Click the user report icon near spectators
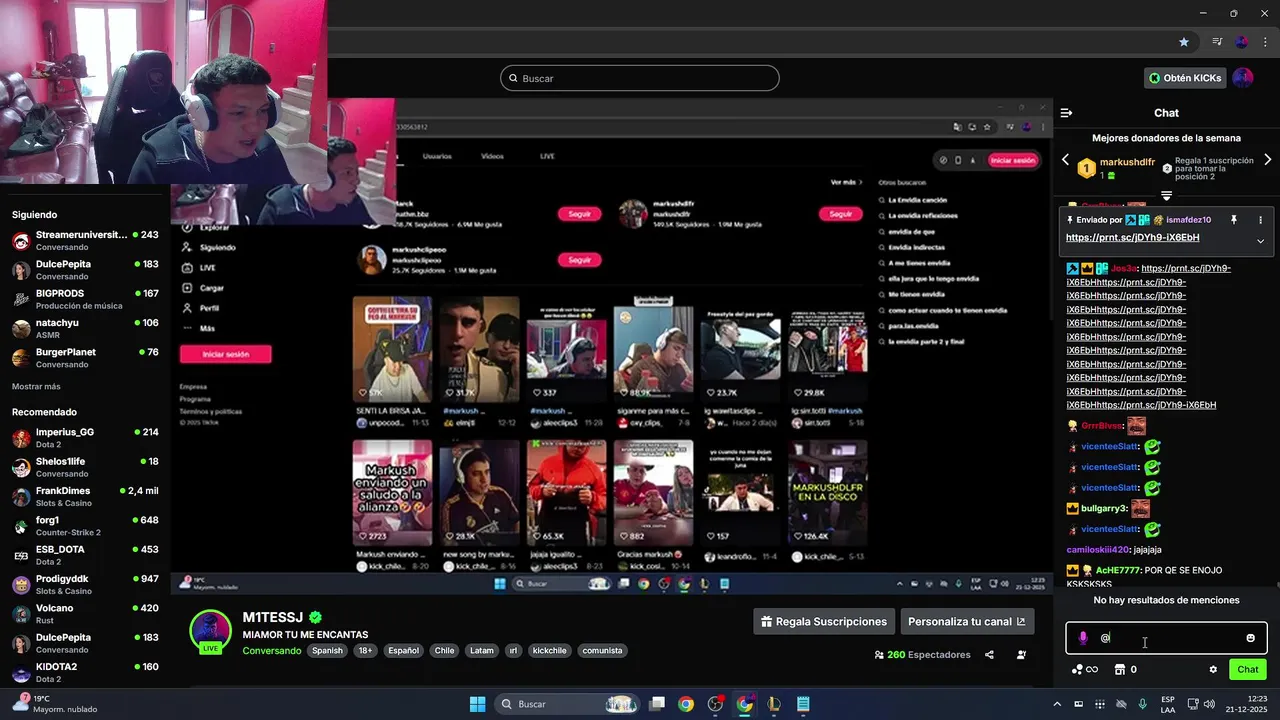Image resolution: width=1280 pixels, height=720 pixels. click(1021, 655)
